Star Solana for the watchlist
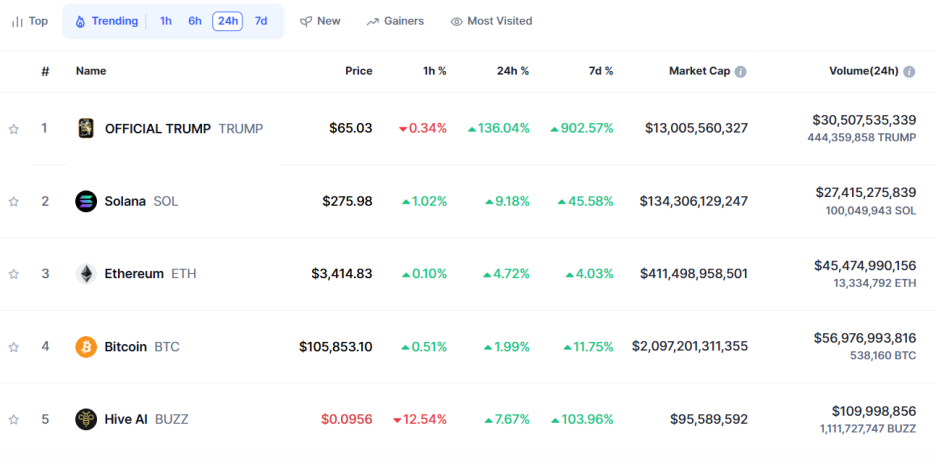 14,202
